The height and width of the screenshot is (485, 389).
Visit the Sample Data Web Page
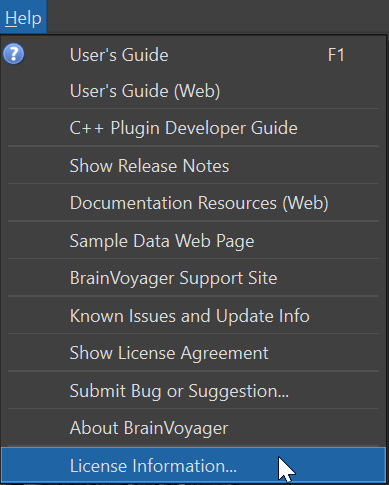pyautogui.click(x=193, y=241)
